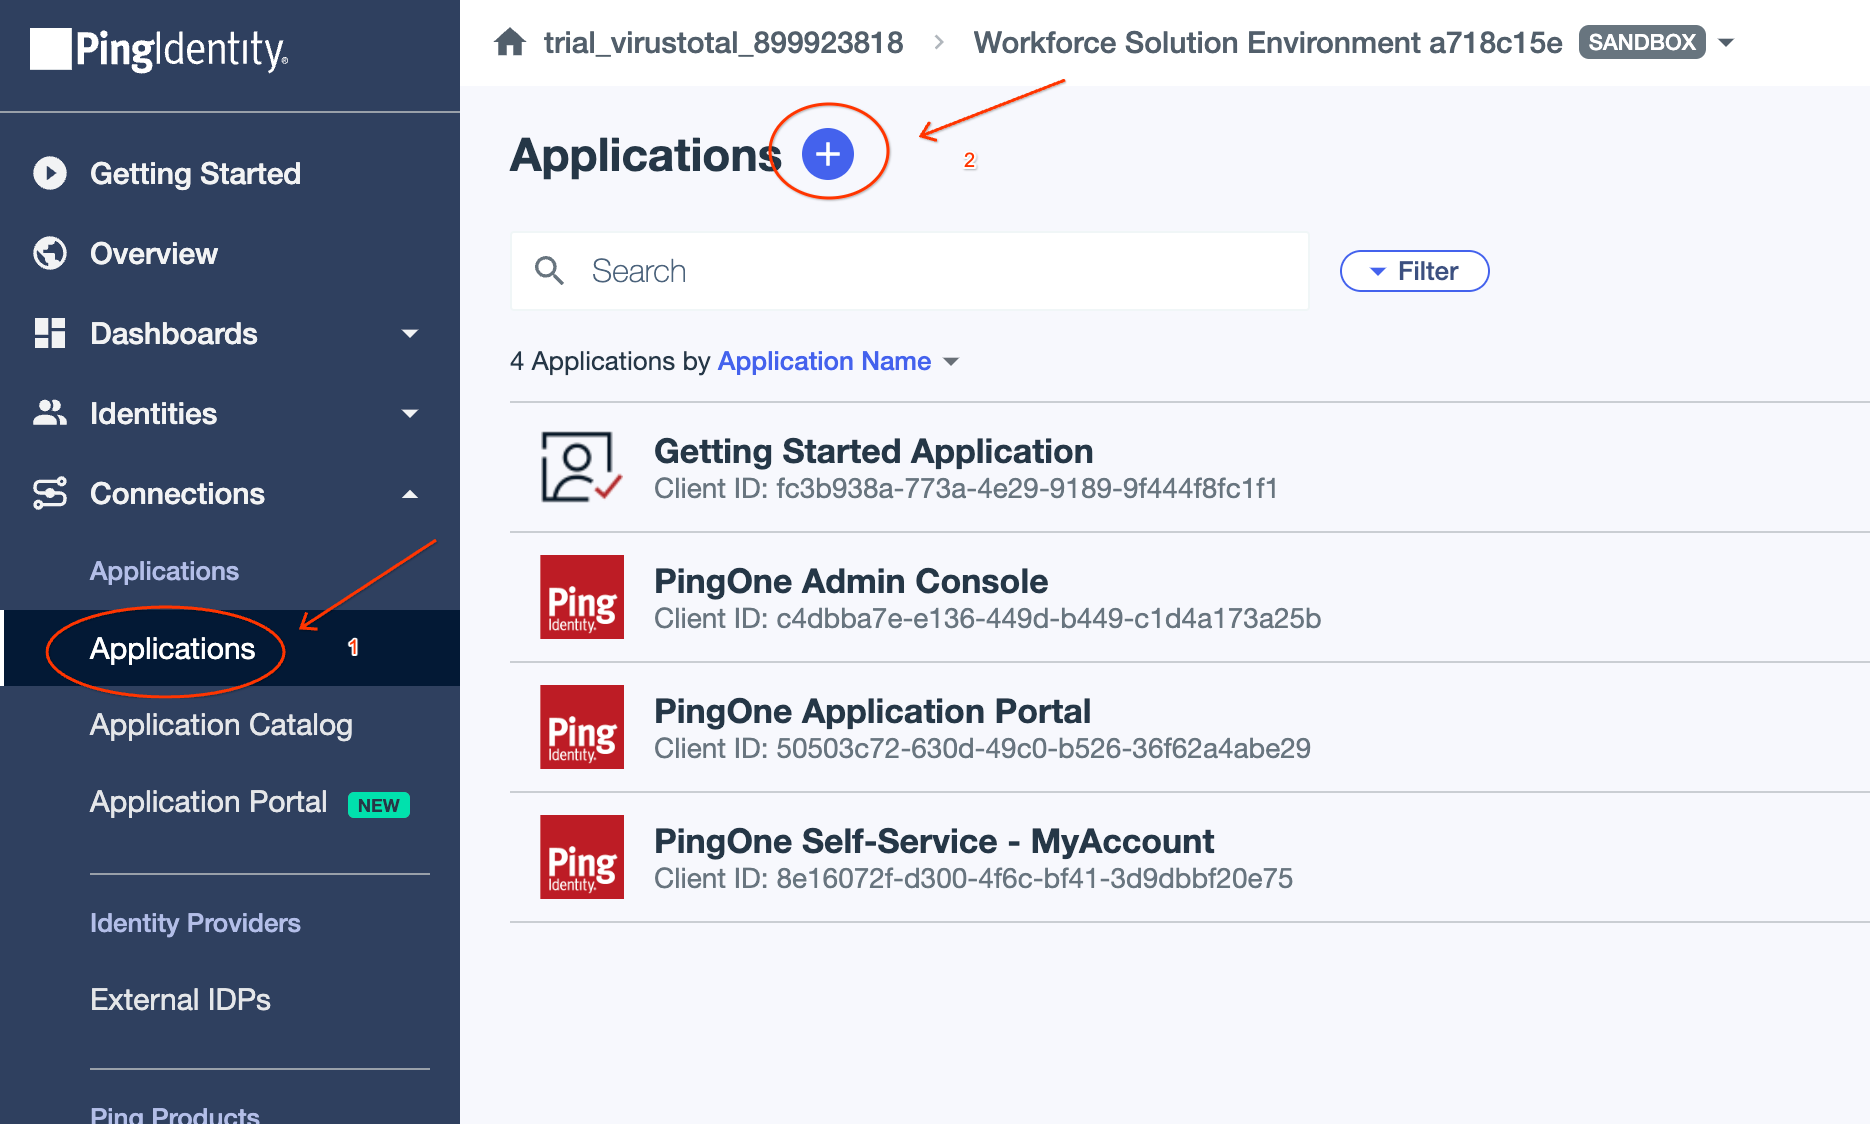Click Workforce Solution Environment a718c15e breadcrumb

pos(1268,43)
